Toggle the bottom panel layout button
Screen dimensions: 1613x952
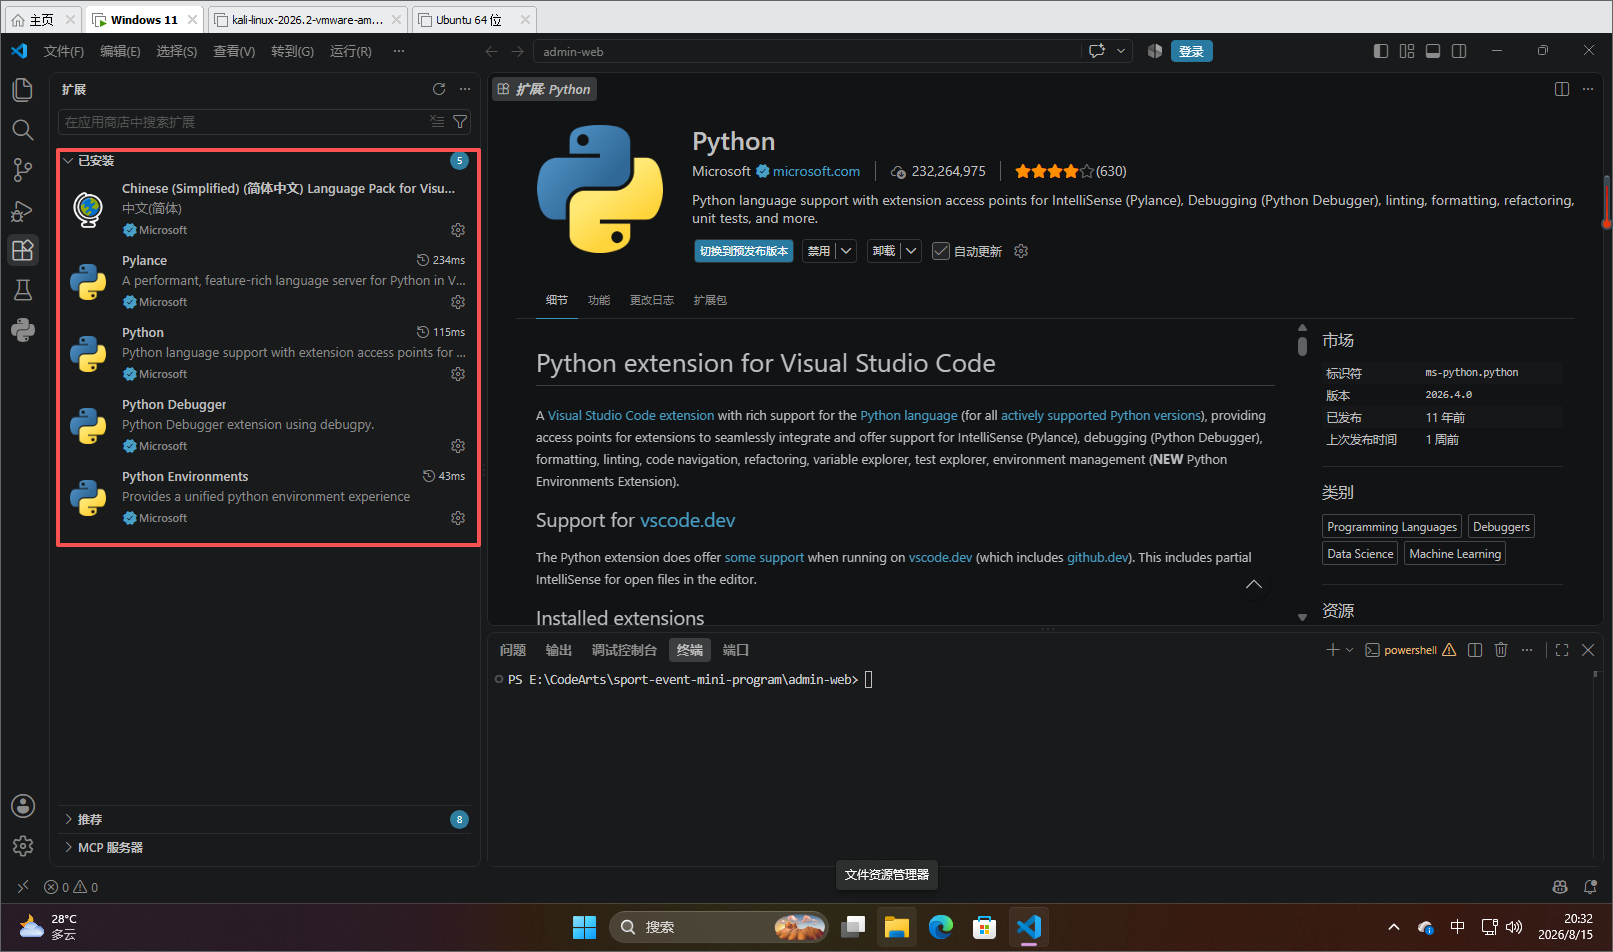[1433, 51]
